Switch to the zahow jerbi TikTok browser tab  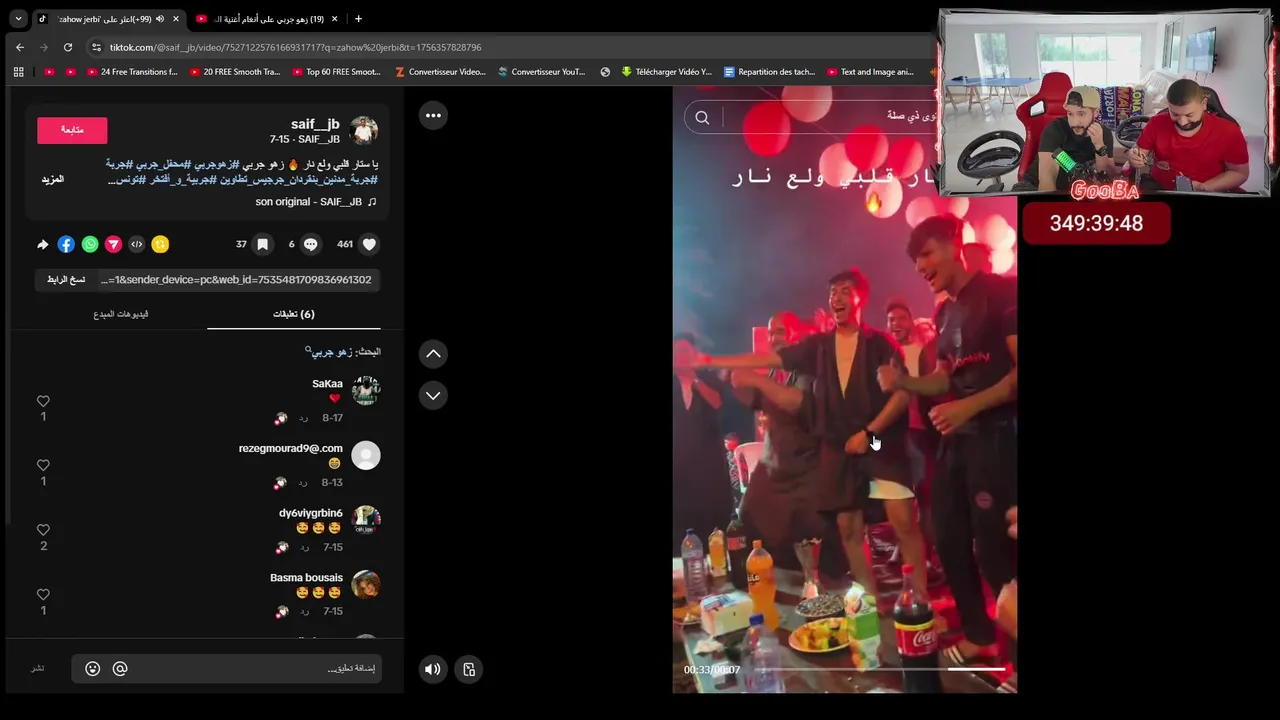(x=111, y=19)
